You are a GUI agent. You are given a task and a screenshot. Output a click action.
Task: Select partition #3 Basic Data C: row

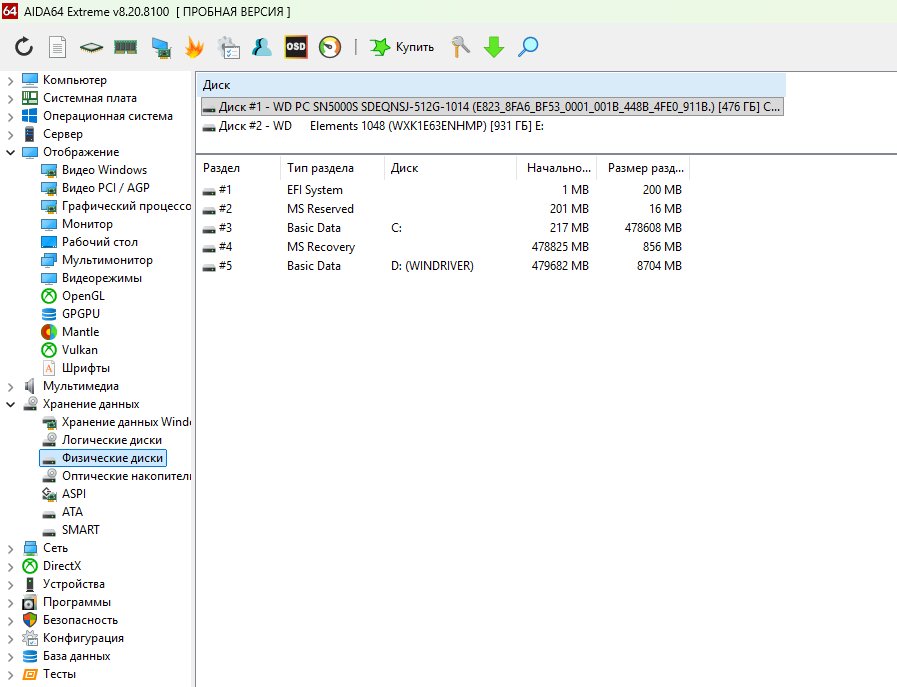[x=443, y=228]
